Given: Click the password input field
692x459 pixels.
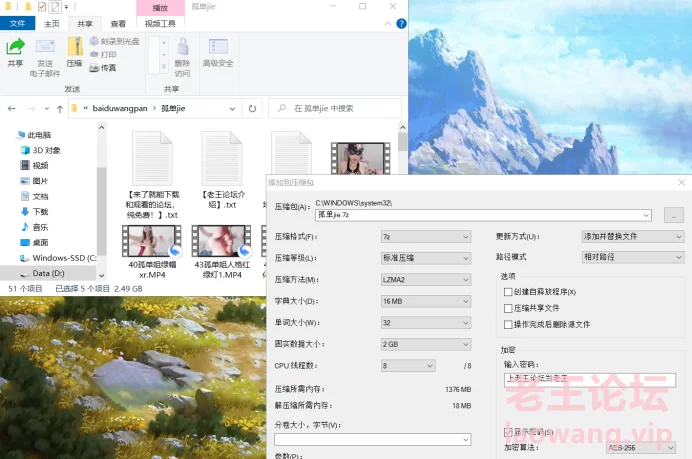Looking at the screenshot, I should [x=590, y=380].
